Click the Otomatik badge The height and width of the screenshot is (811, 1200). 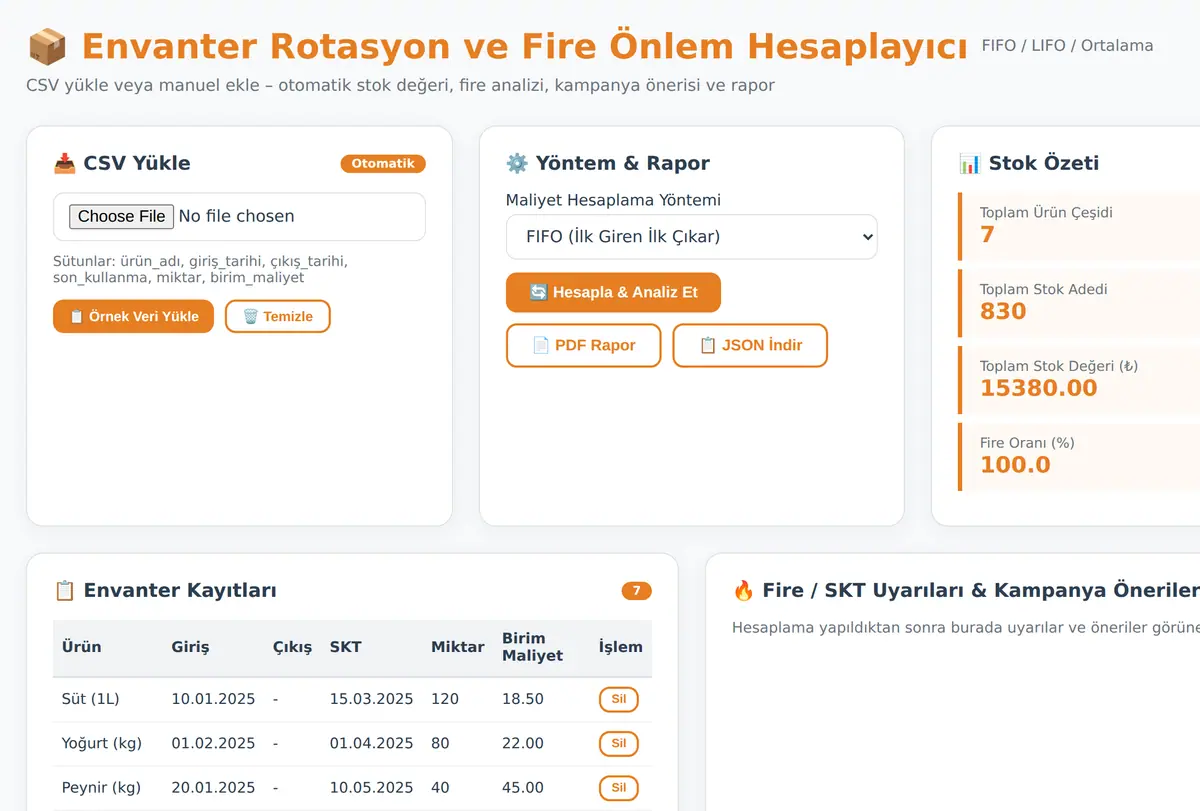click(383, 164)
